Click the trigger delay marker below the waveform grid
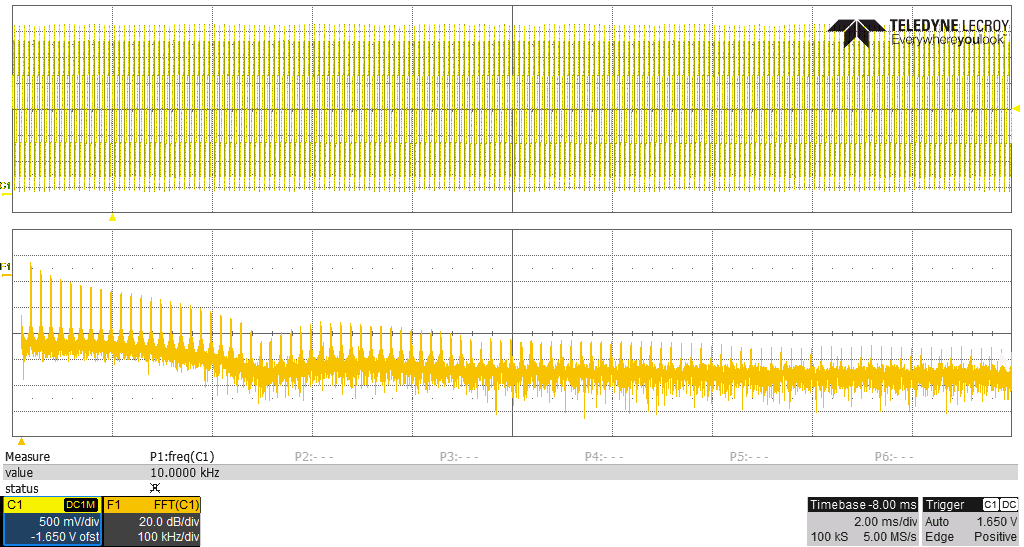1024x547 pixels. [112, 217]
